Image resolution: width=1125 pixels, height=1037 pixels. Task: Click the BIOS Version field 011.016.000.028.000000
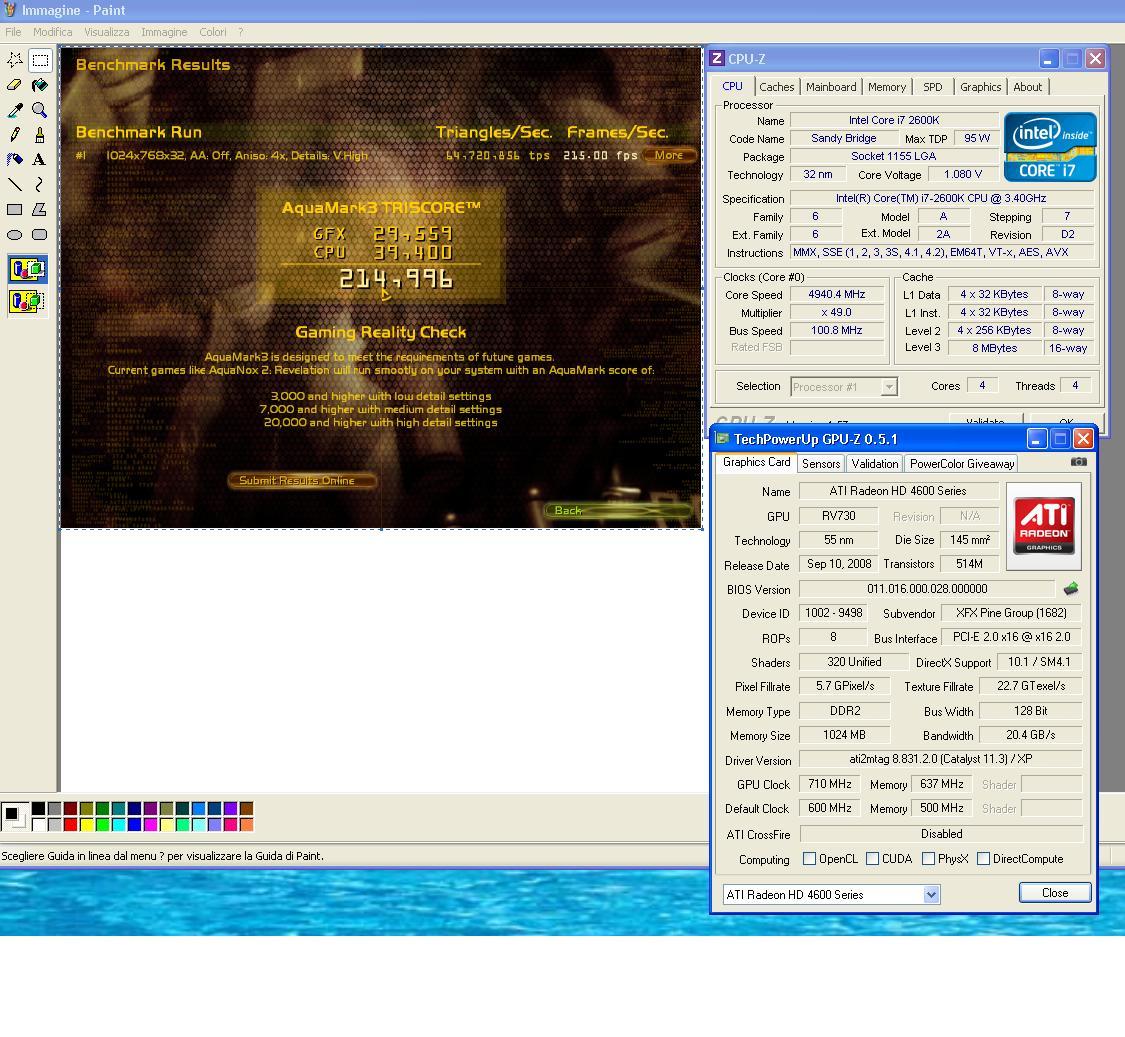click(x=927, y=589)
